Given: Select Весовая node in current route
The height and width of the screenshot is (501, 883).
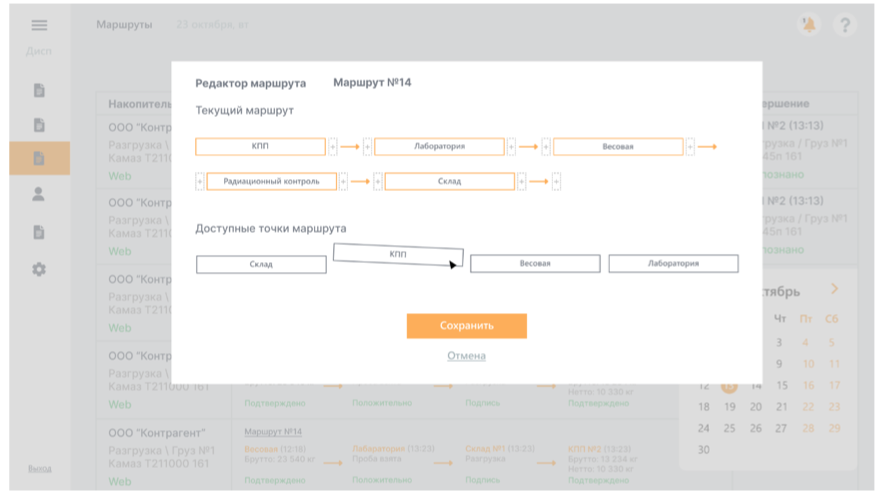Looking at the screenshot, I should pyautogui.click(x=618, y=146).
